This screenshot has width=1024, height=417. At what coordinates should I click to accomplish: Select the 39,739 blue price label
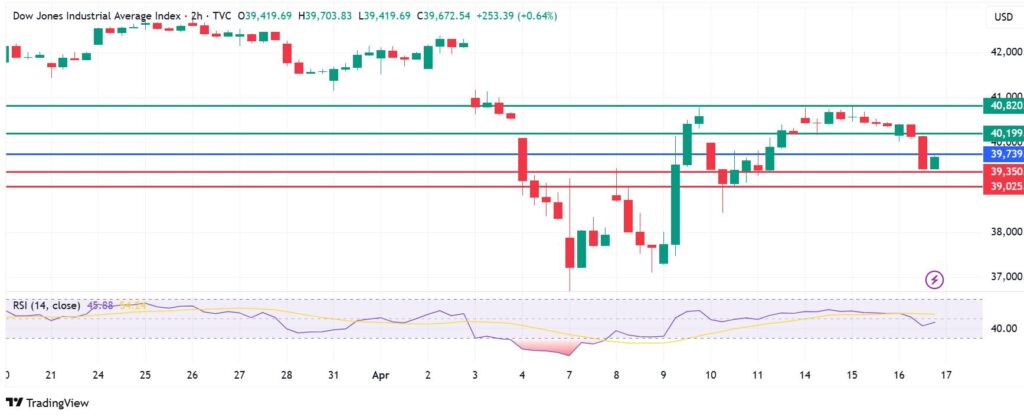[1003, 155]
